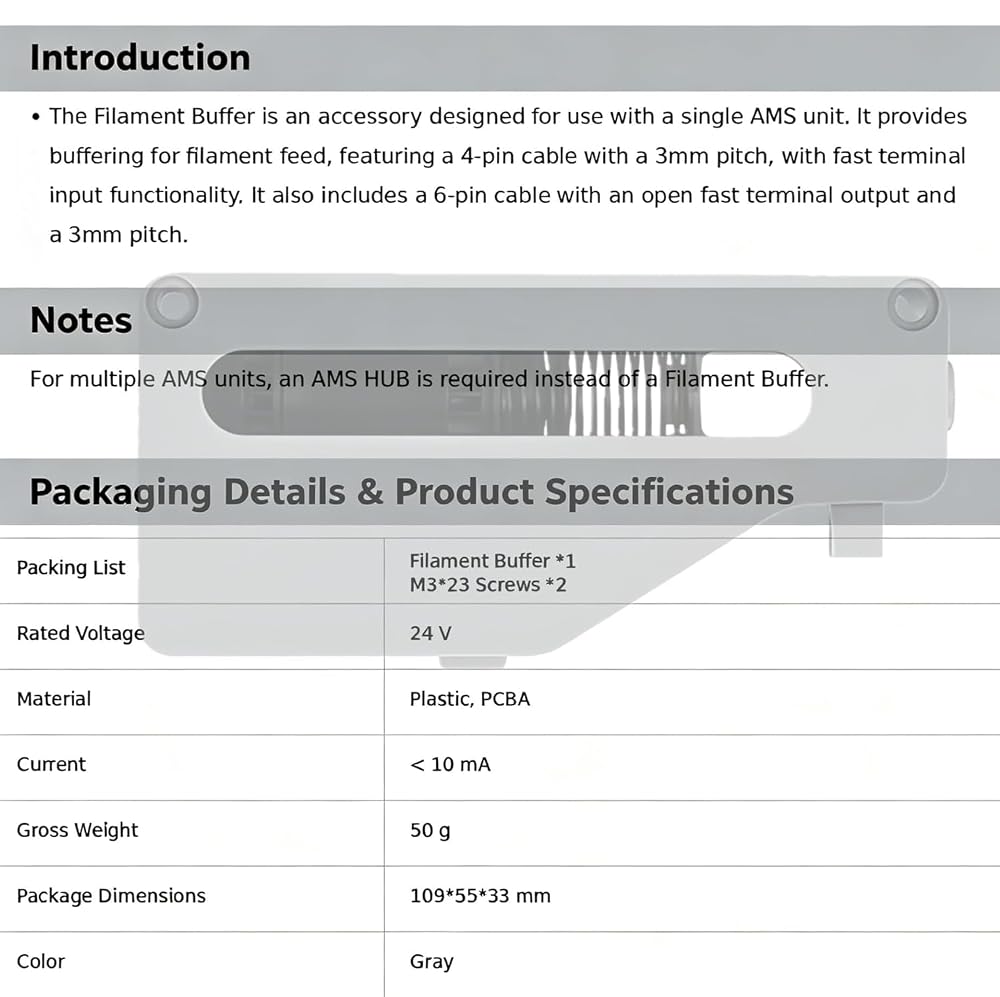Click the right screw hole on the buffer image
The width and height of the screenshot is (1000, 997).
(x=913, y=304)
